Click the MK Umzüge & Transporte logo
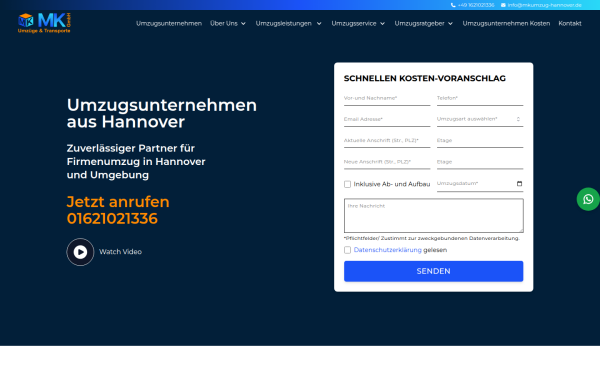The height and width of the screenshot is (375, 600). (x=44, y=23)
